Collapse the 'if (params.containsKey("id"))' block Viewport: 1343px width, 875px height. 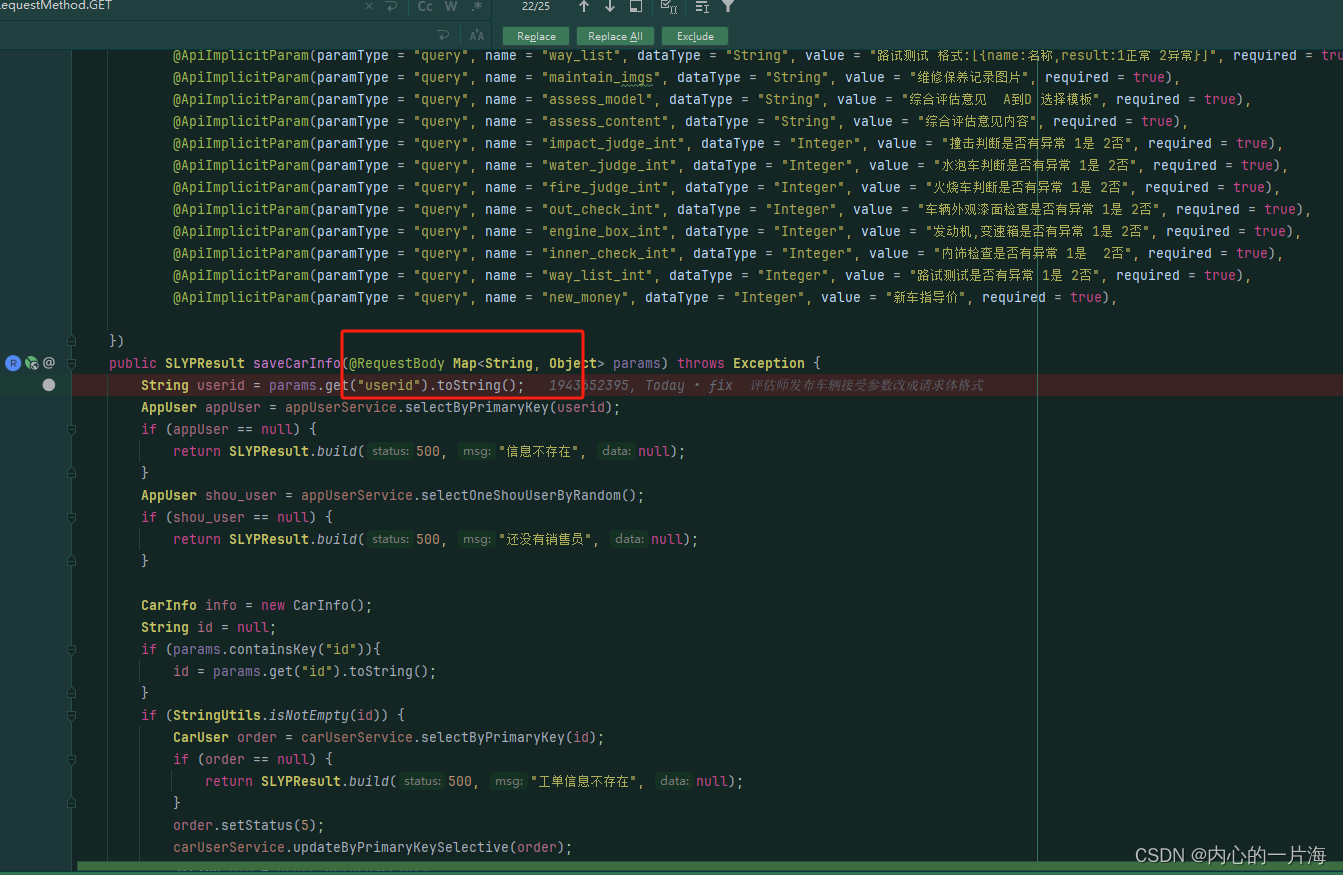pyautogui.click(x=71, y=649)
